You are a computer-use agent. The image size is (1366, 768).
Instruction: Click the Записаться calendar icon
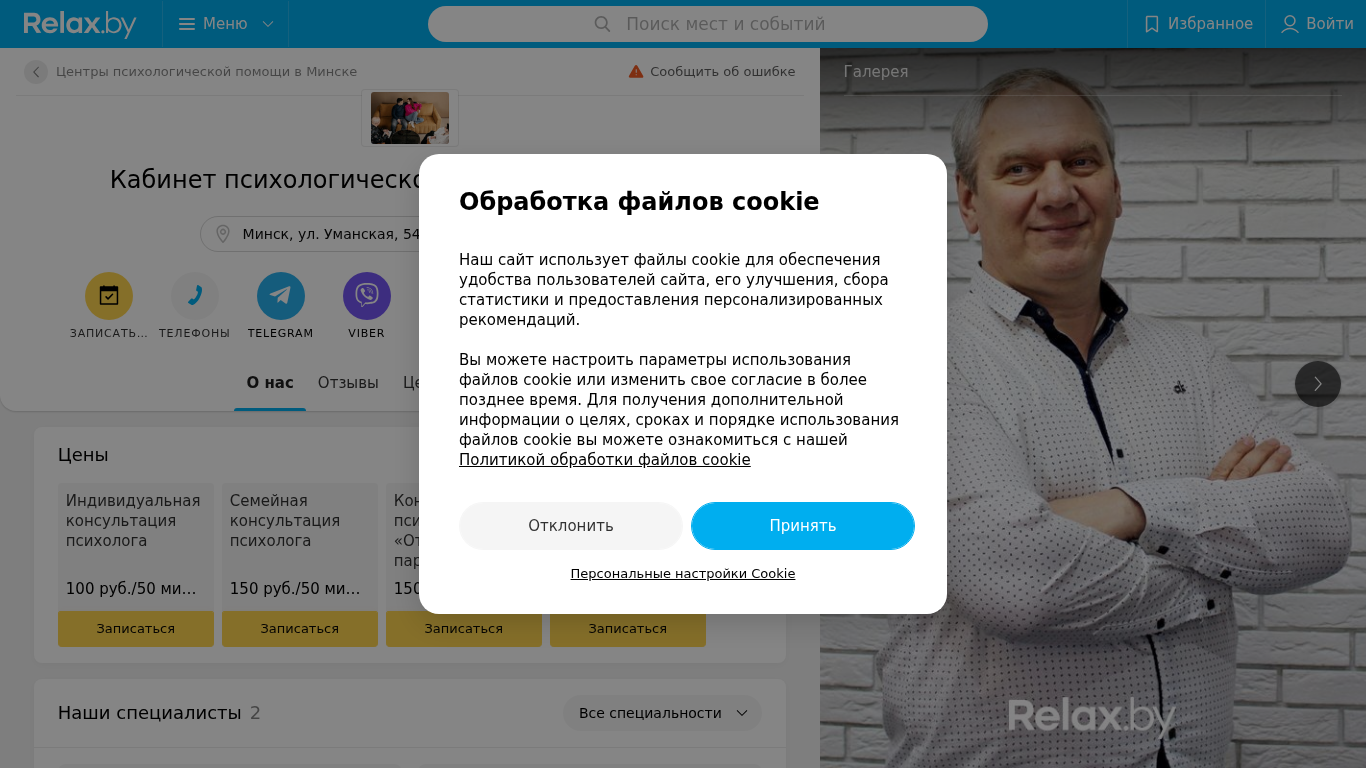tap(109, 296)
